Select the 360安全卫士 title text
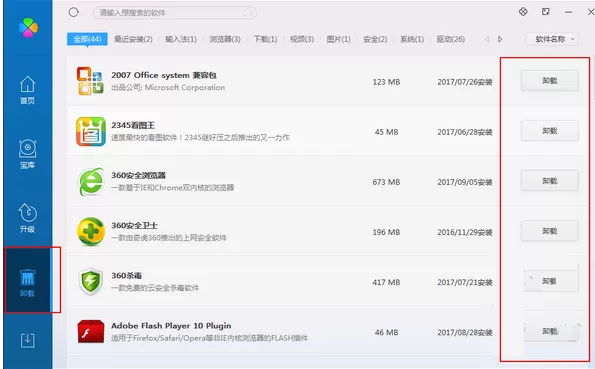595x369 pixels. pyautogui.click(x=134, y=226)
